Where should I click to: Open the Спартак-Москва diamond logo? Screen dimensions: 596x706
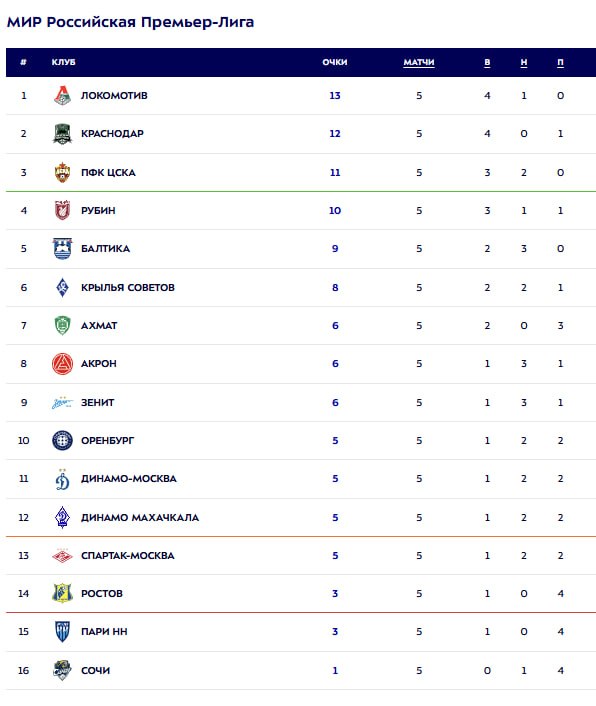click(63, 556)
